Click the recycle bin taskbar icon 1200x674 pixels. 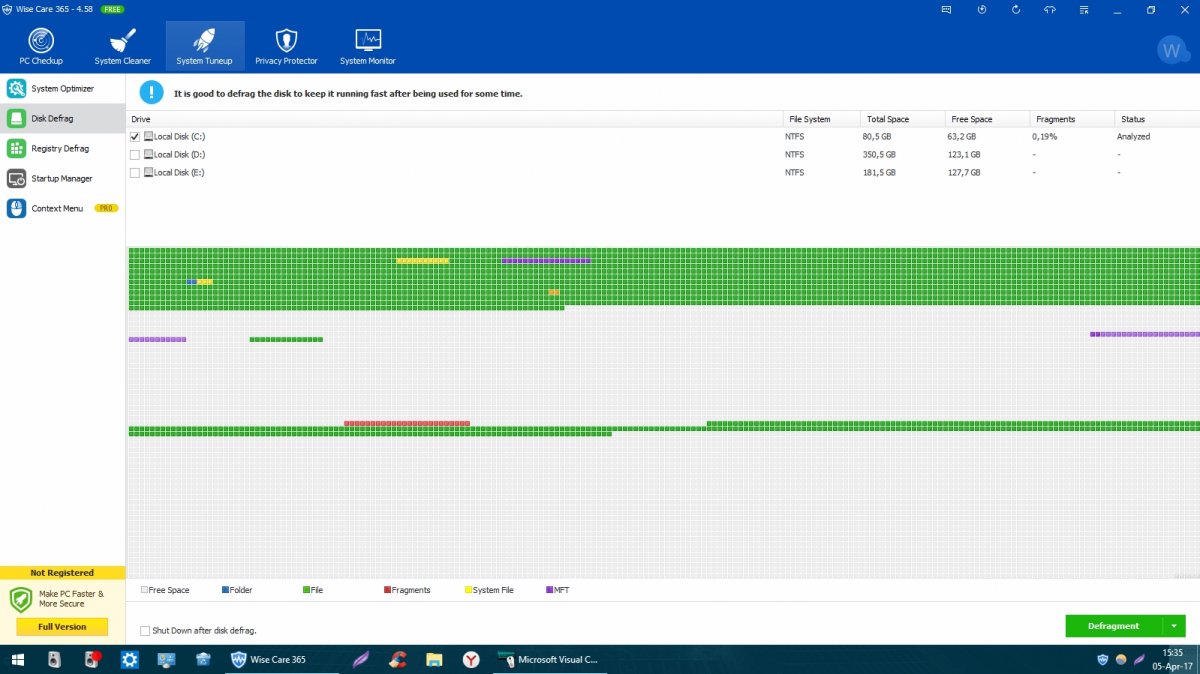[x=203, y=659]
